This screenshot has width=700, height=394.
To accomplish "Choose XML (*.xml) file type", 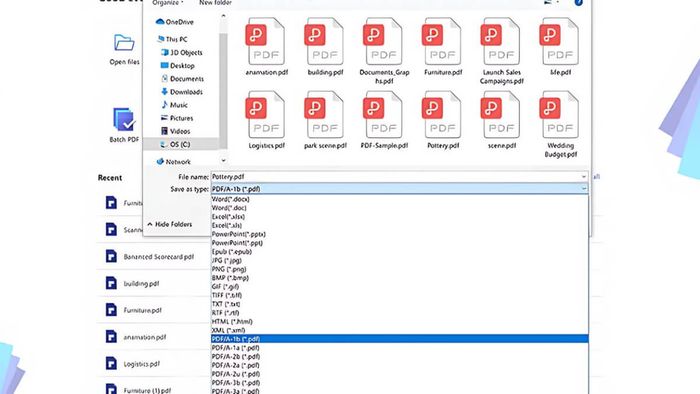I will 400,330.
